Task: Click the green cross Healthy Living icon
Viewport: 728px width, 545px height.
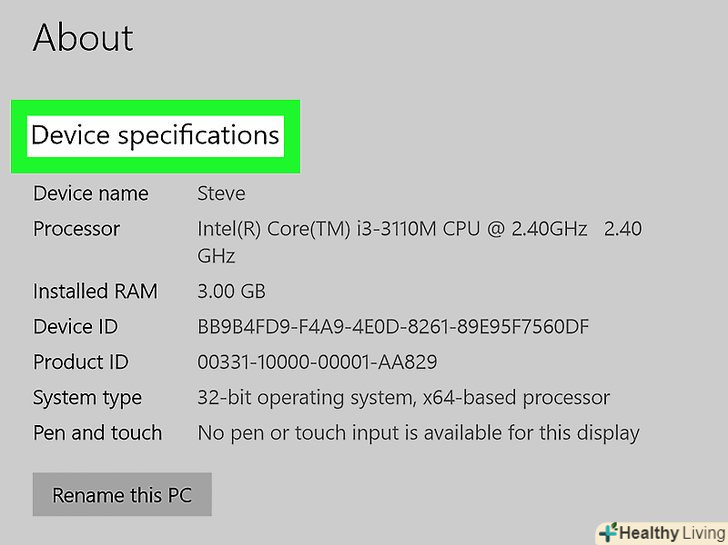Action: (x=607, y=533)
